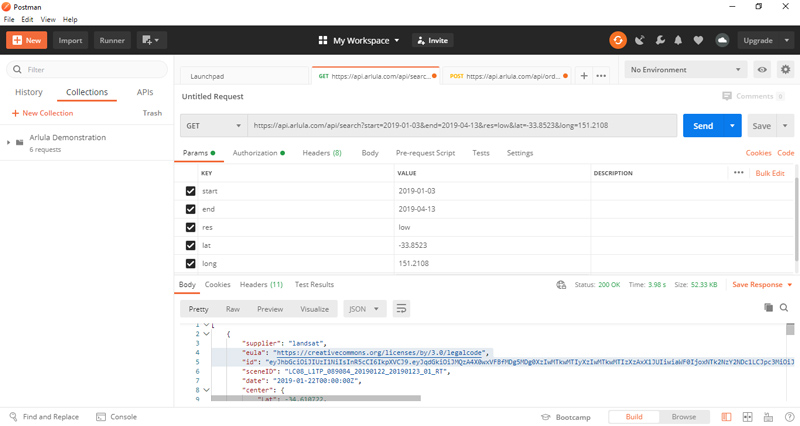Uncheck the long parameter
Image resolution: width=800 pixels, height=426 pixels.
(x=190, y=263)
